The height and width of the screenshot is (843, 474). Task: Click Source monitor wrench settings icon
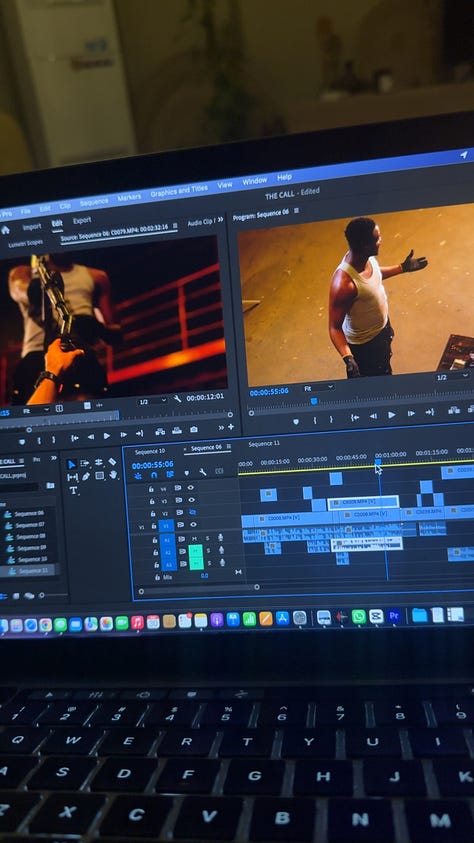(x=178, y=399)
